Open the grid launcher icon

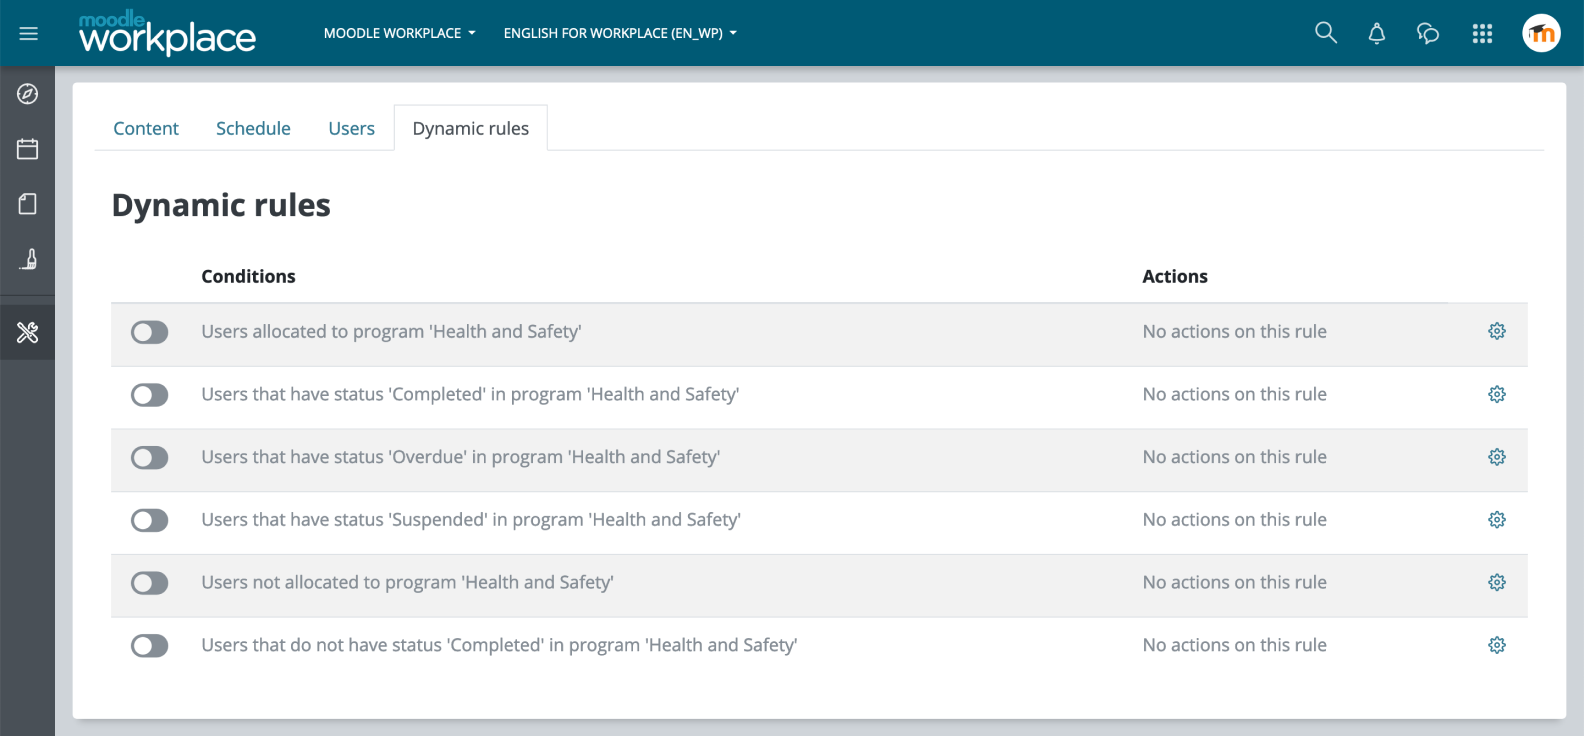(1482, 34)
